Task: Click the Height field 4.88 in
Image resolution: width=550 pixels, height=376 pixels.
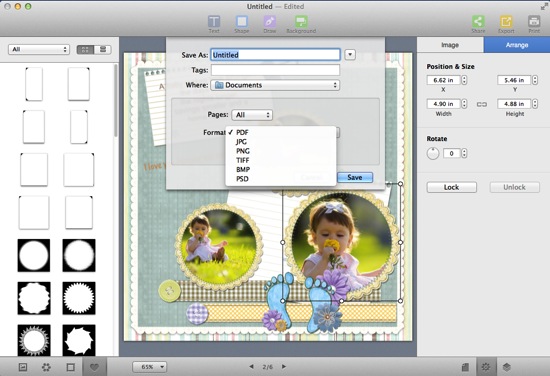Action: click(514, 104)
